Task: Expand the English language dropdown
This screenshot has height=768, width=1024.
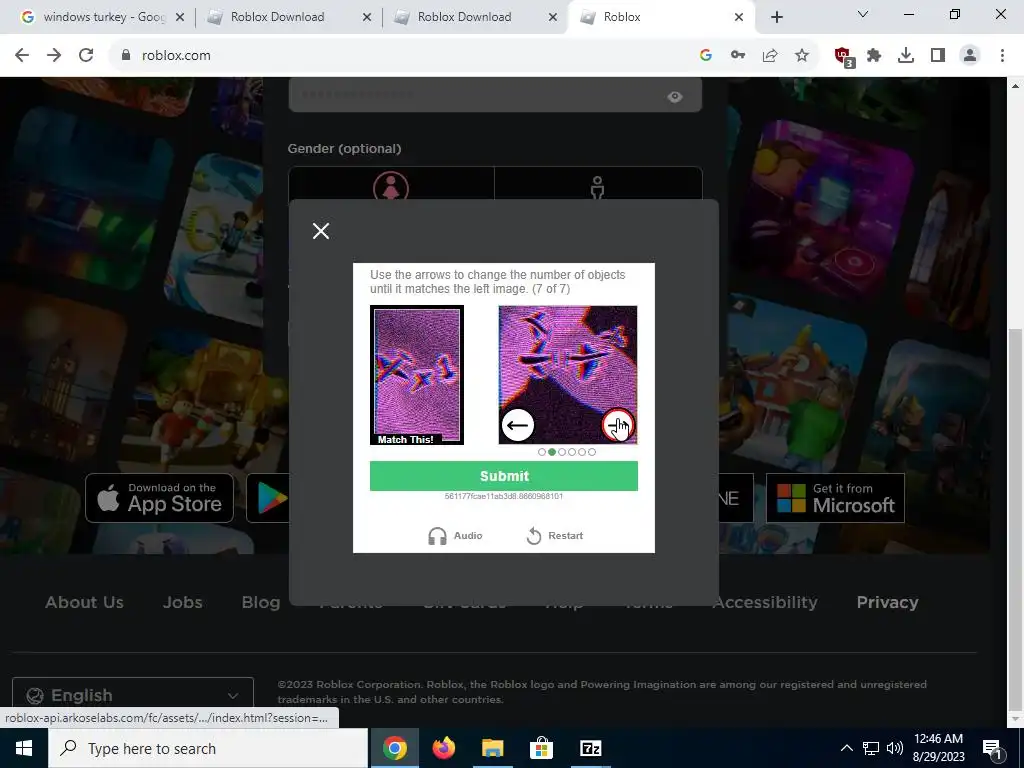Action: point(133,696)
